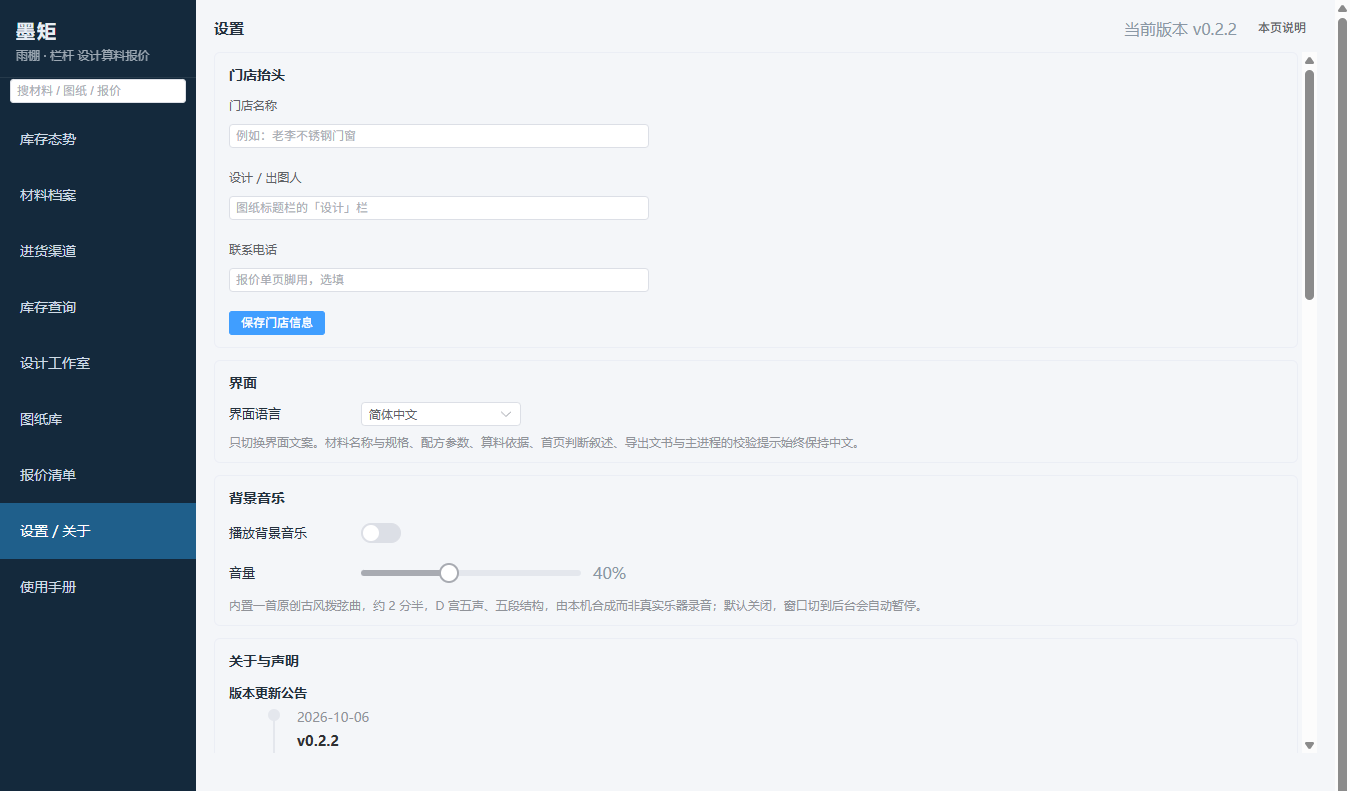The image size is (1350, 791).
Task: Click the page scrollbar up arrow
Action: tap(1342, 8)
